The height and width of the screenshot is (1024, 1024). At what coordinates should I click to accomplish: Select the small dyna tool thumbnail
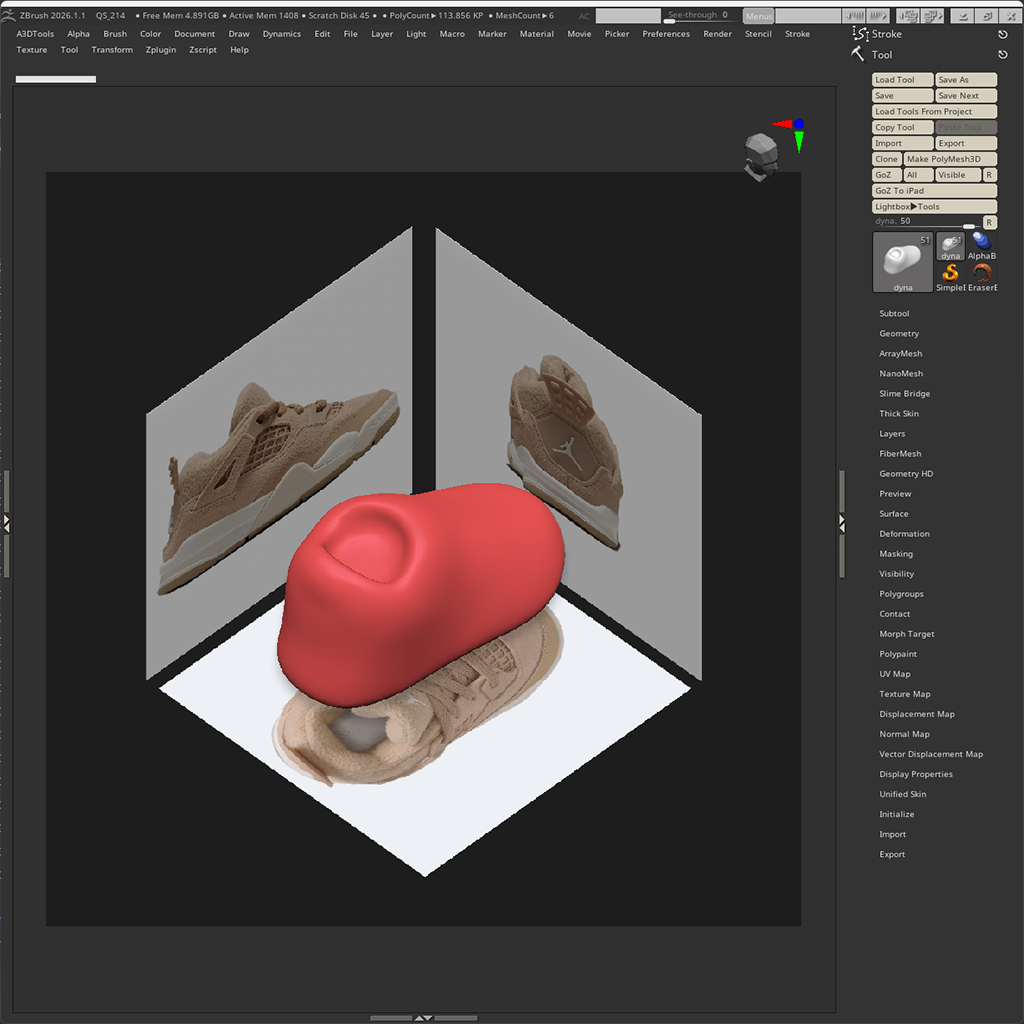click(x=950, y=246)
